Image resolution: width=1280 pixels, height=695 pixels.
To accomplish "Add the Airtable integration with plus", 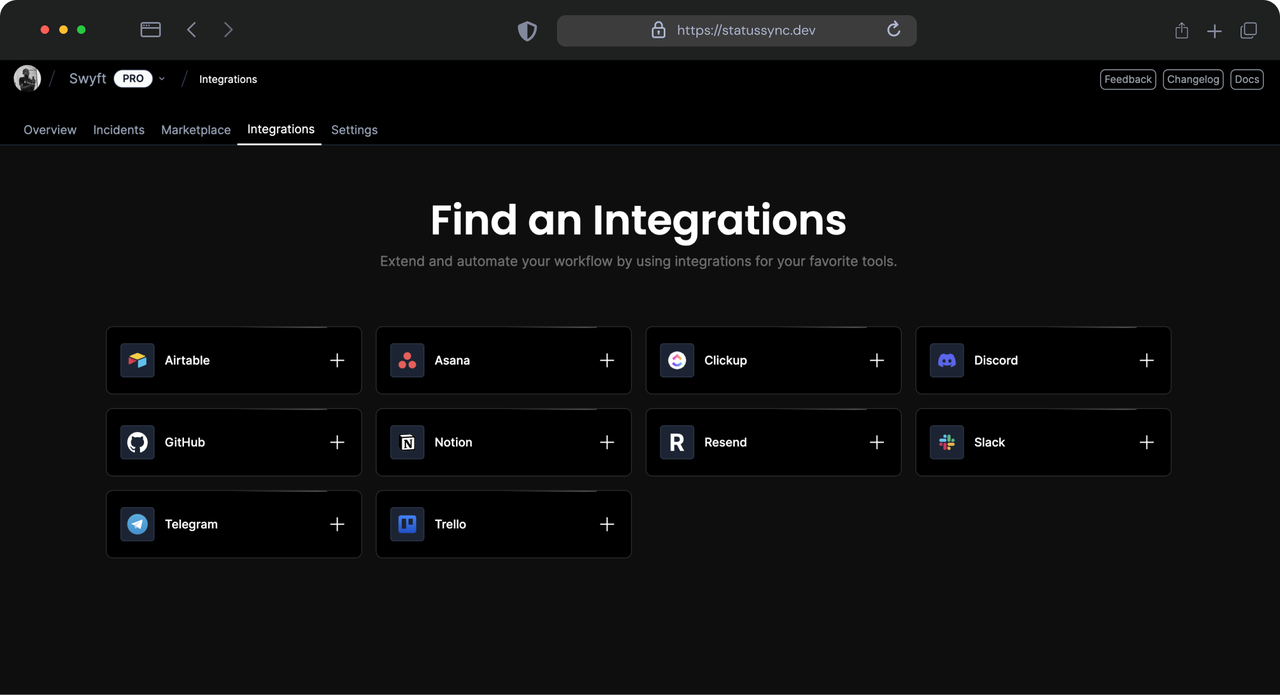I will click(x=337, y=360).
